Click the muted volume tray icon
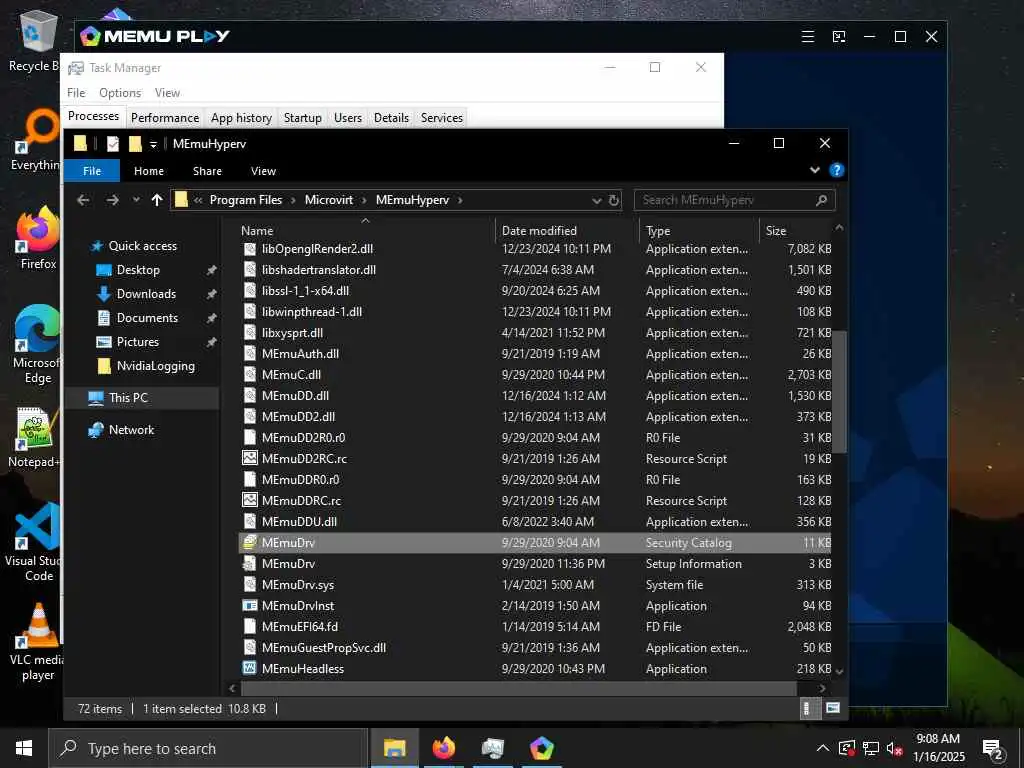This screenshot has height=768, width=1024. pyautogui.click(x=894, y=748)
